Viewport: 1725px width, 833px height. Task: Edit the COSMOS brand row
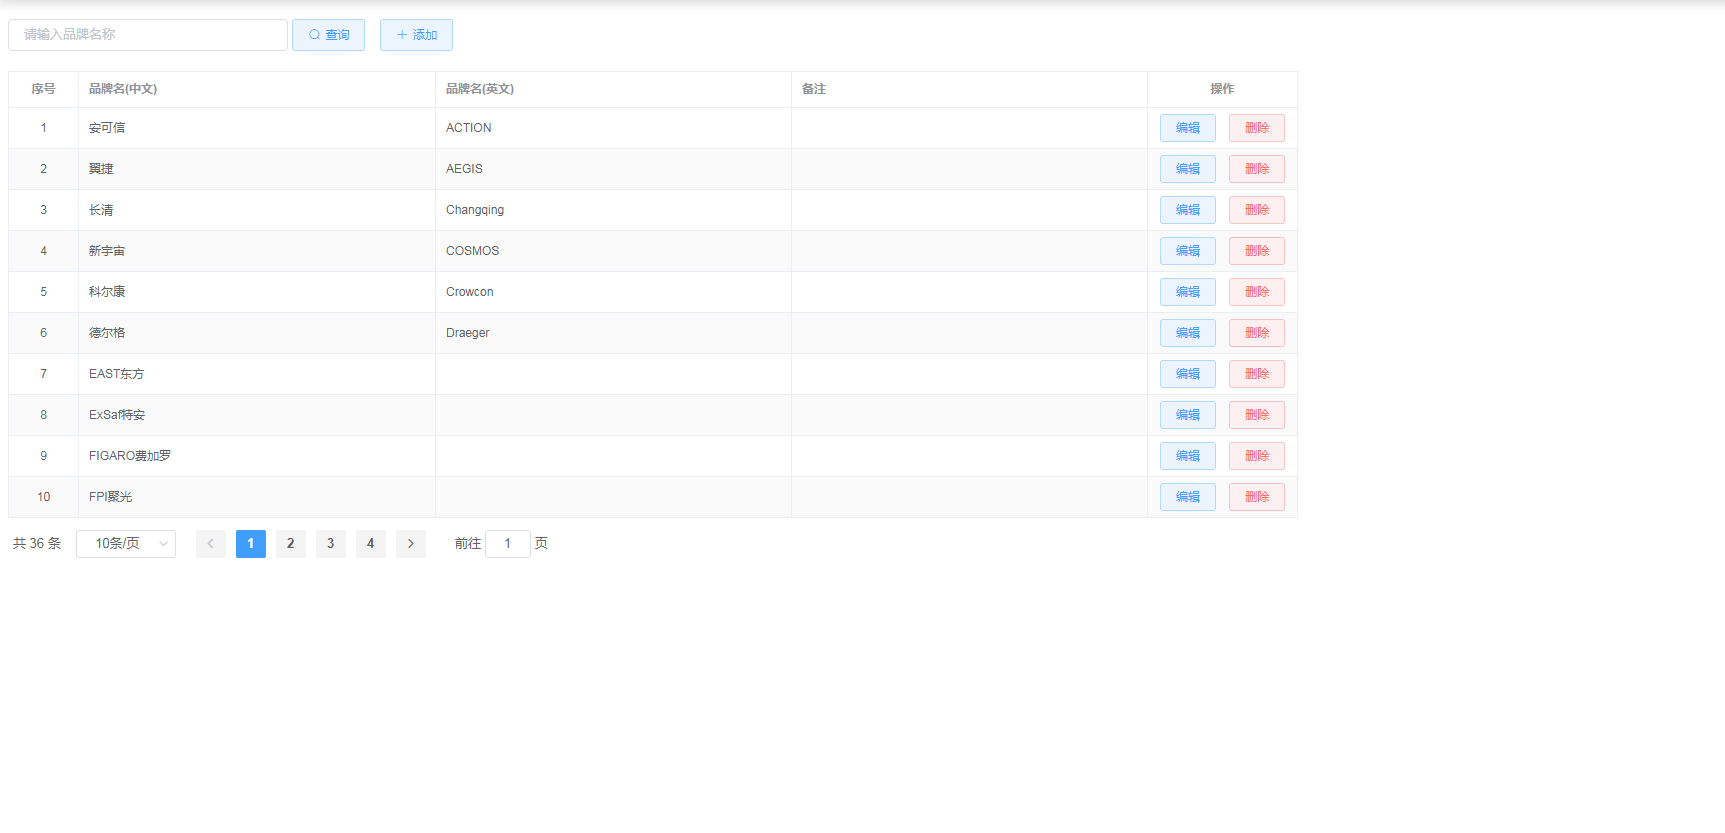(x=1187, y=251)
